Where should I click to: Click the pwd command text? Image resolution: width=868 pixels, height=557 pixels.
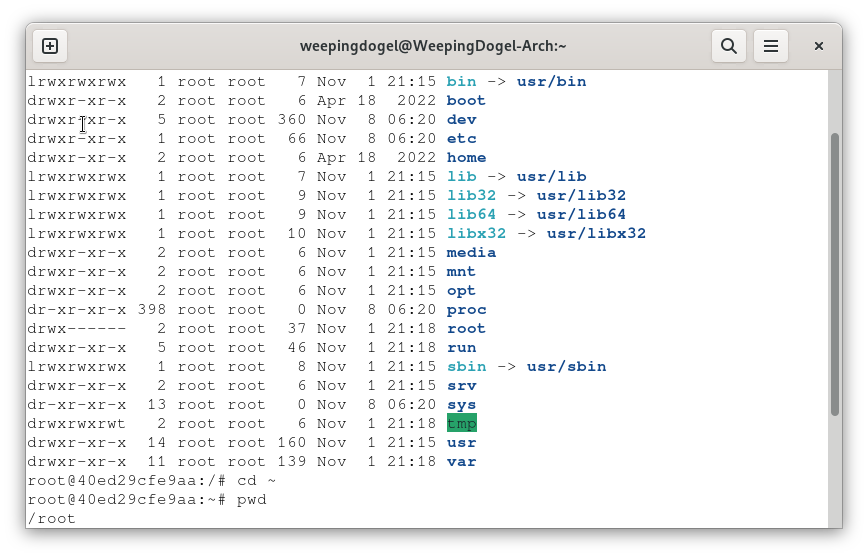252,500
